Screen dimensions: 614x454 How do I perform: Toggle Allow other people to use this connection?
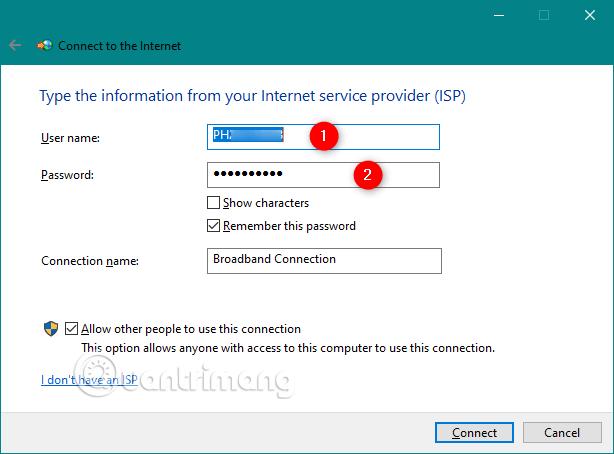72,328
